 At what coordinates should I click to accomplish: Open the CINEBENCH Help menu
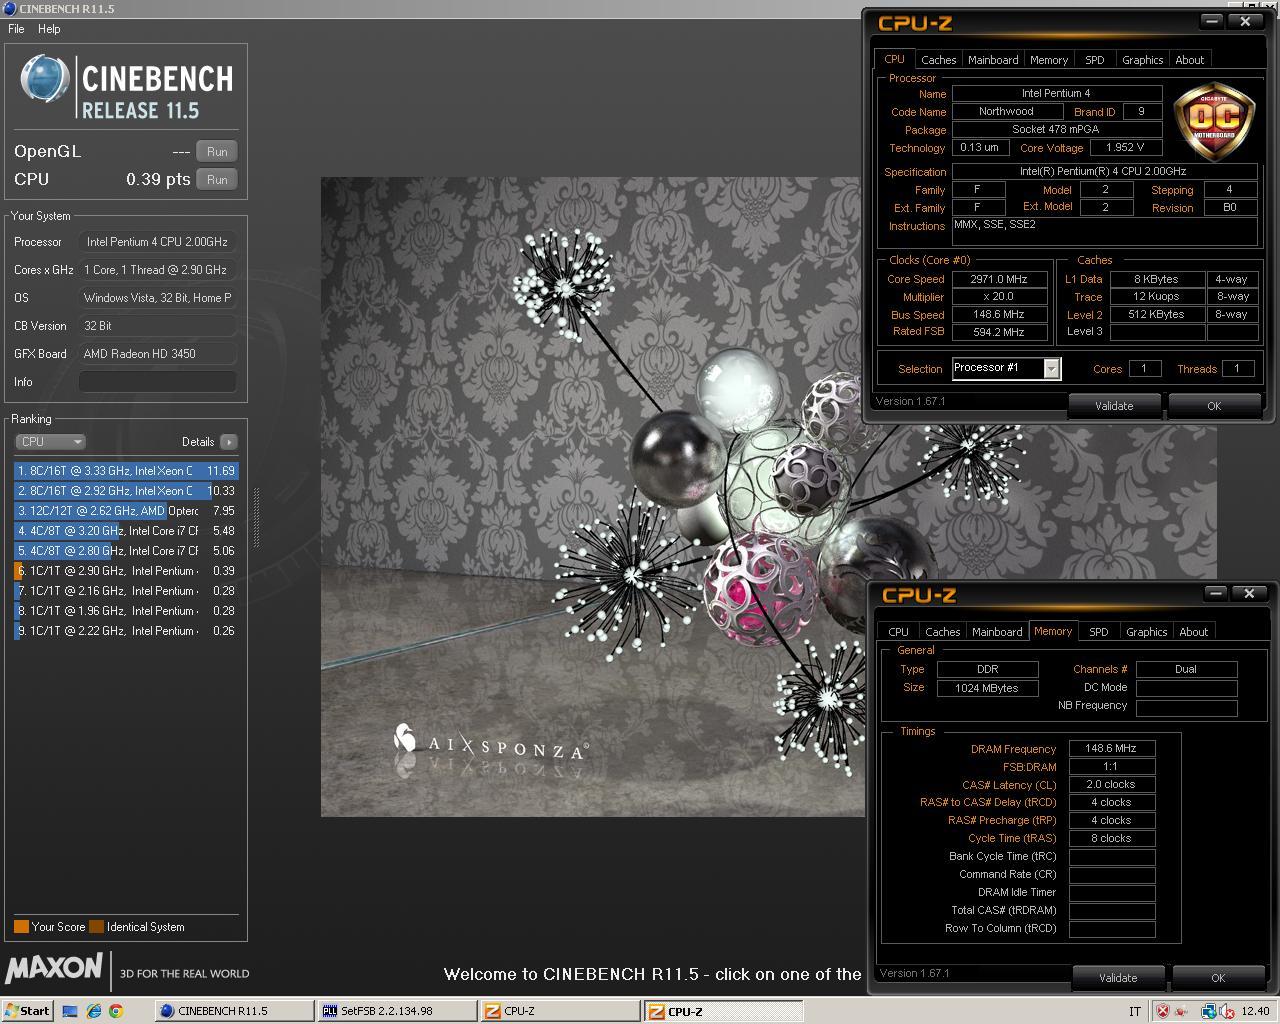tap(49, 29)
